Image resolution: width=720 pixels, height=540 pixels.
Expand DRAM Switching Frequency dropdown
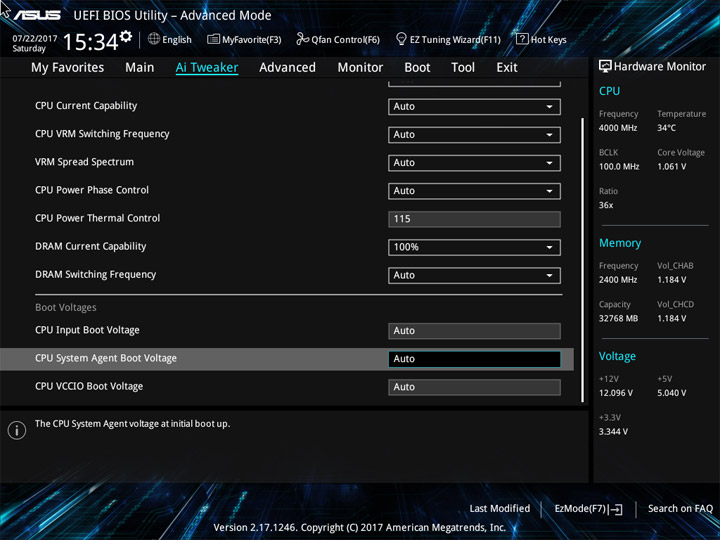tap(474, 275)
